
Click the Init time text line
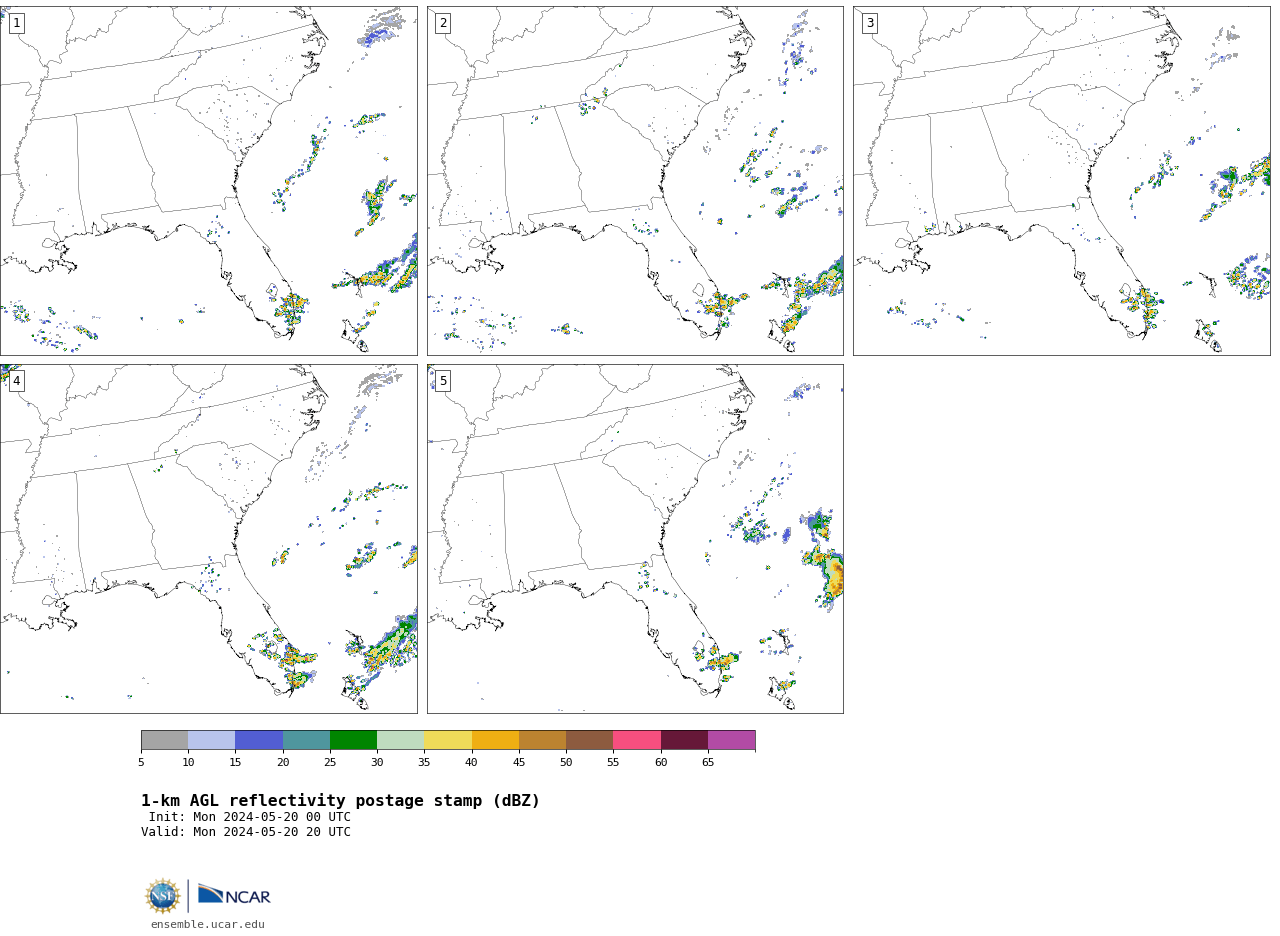pyautogui.click(x=250, y=817)
